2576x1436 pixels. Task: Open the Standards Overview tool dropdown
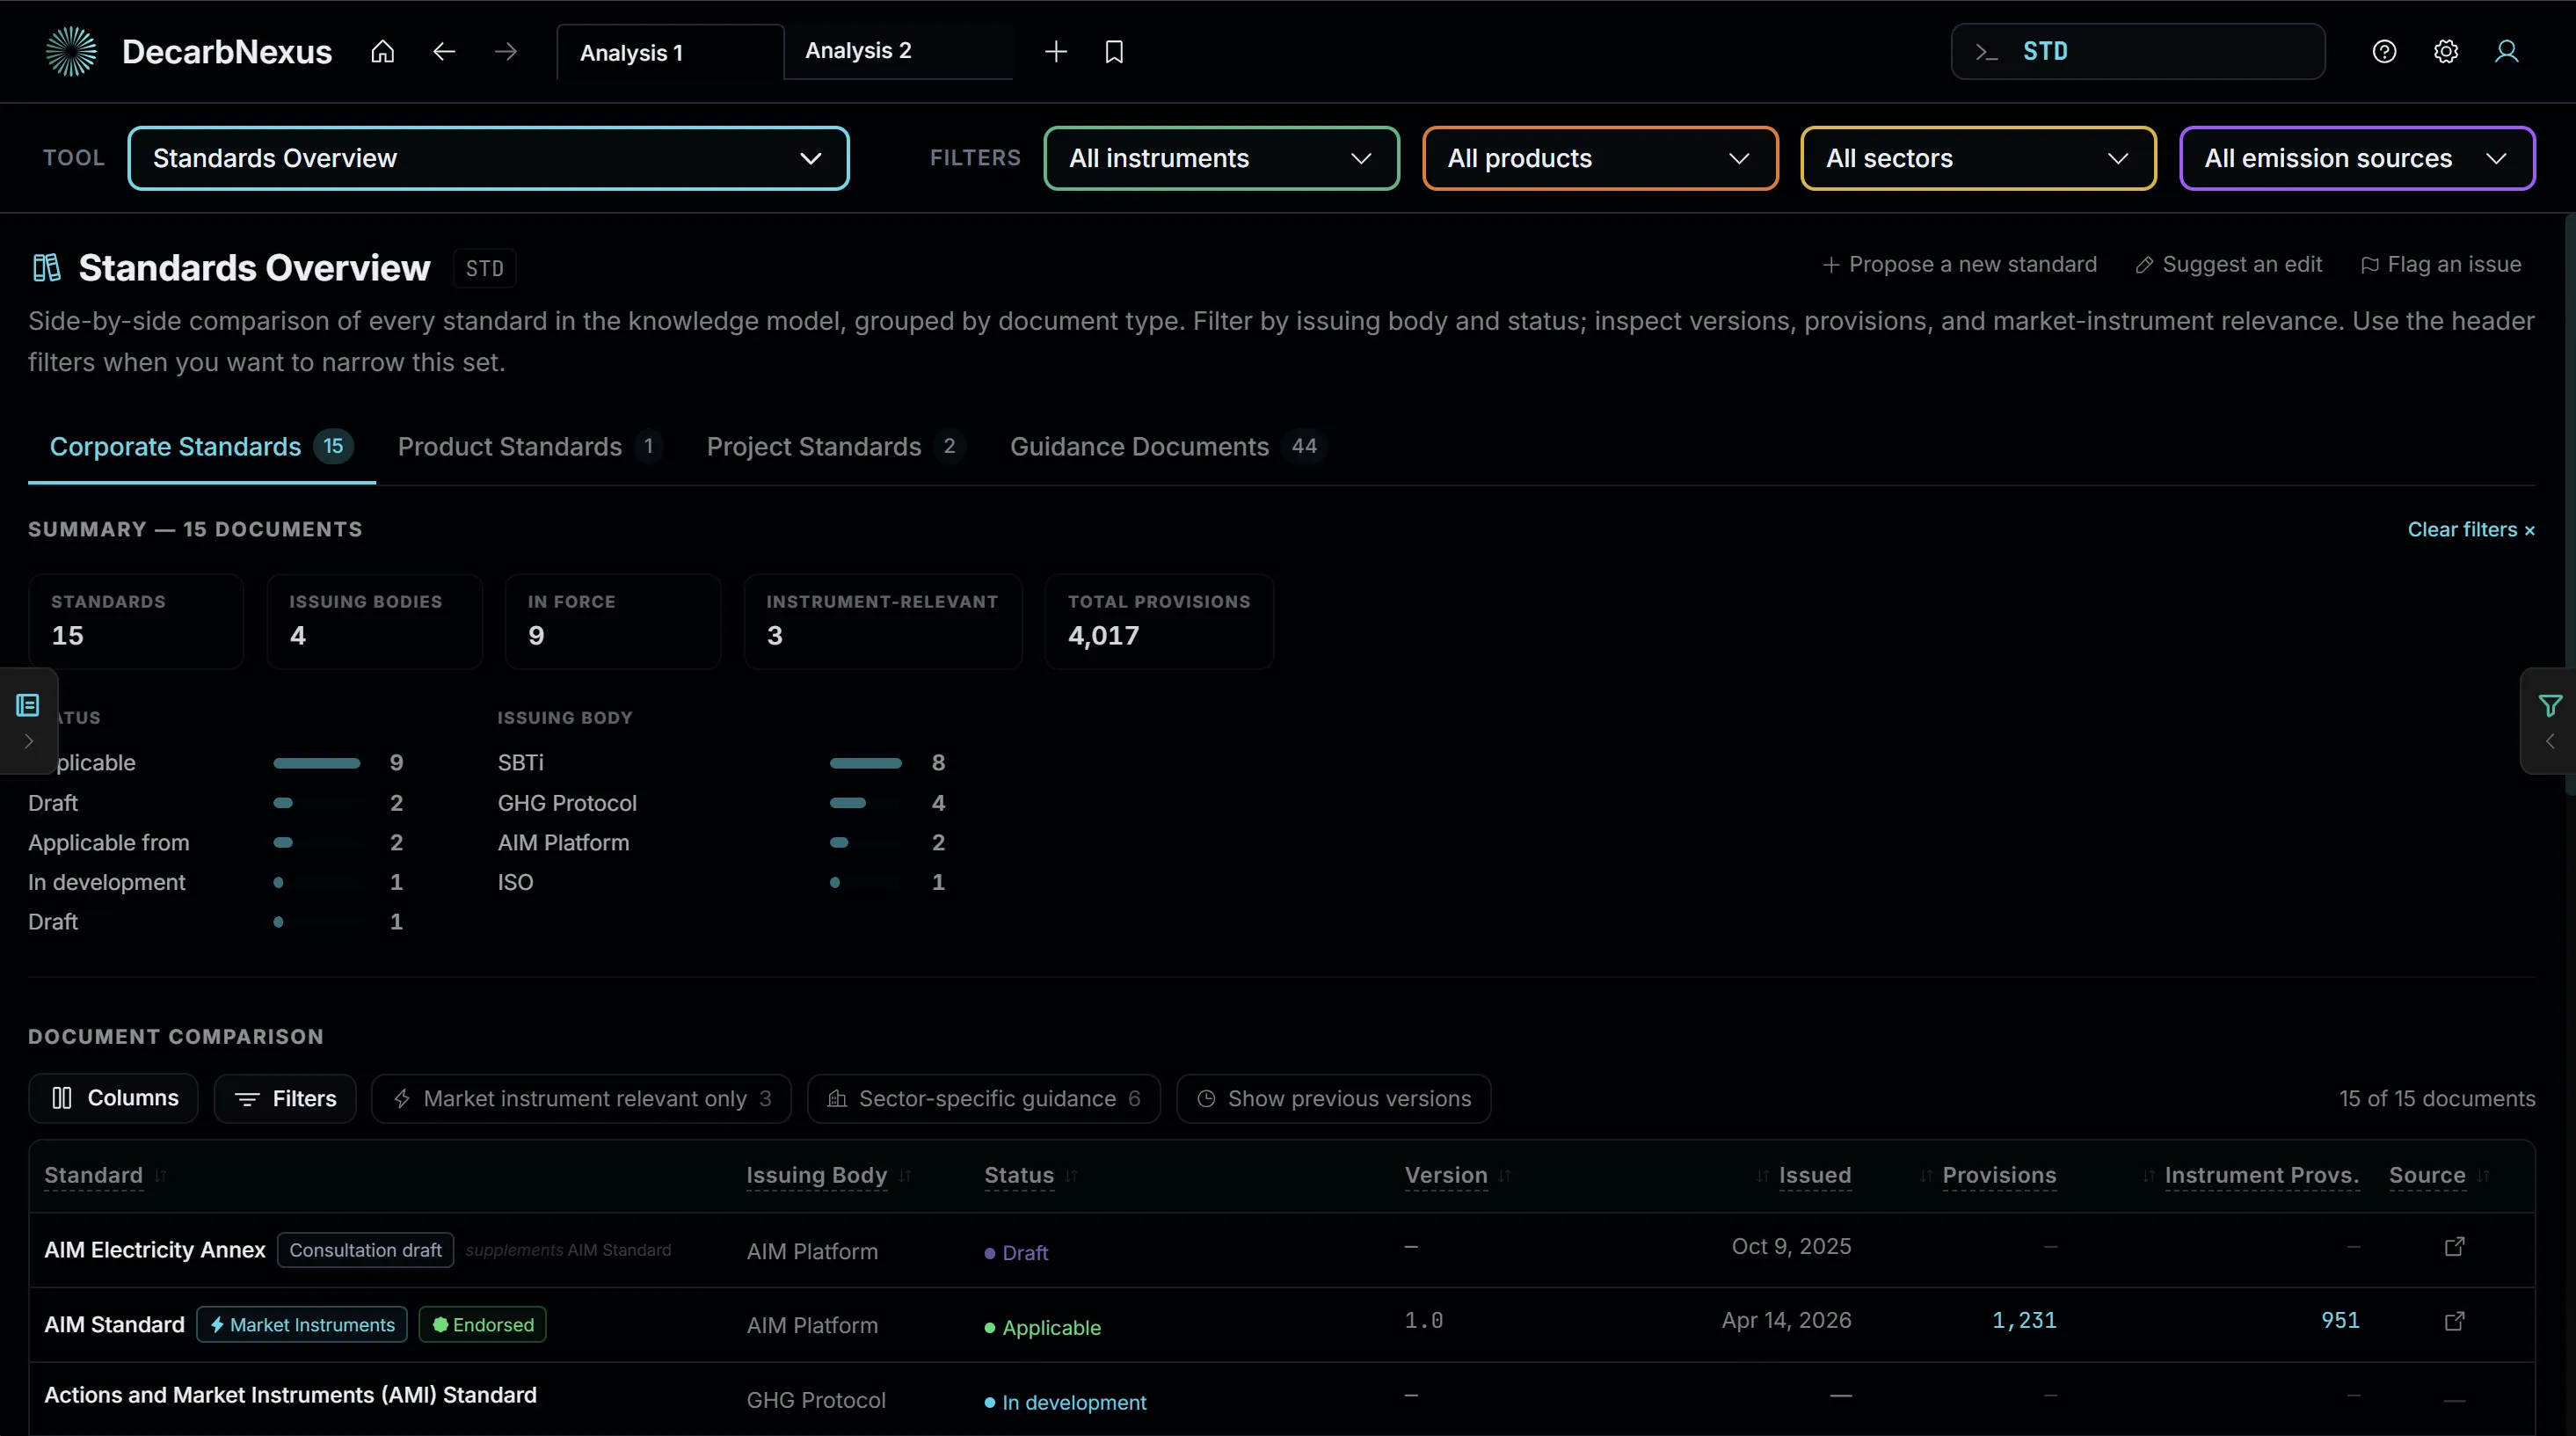(x=489, y=158)
